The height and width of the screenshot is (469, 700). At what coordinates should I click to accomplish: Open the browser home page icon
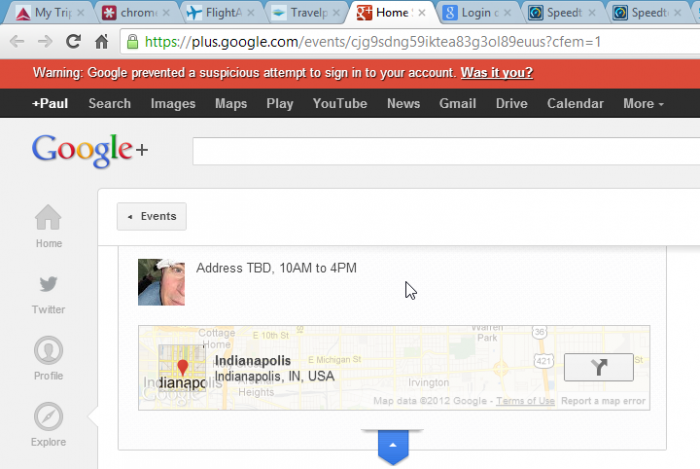[x=102, y=41]
